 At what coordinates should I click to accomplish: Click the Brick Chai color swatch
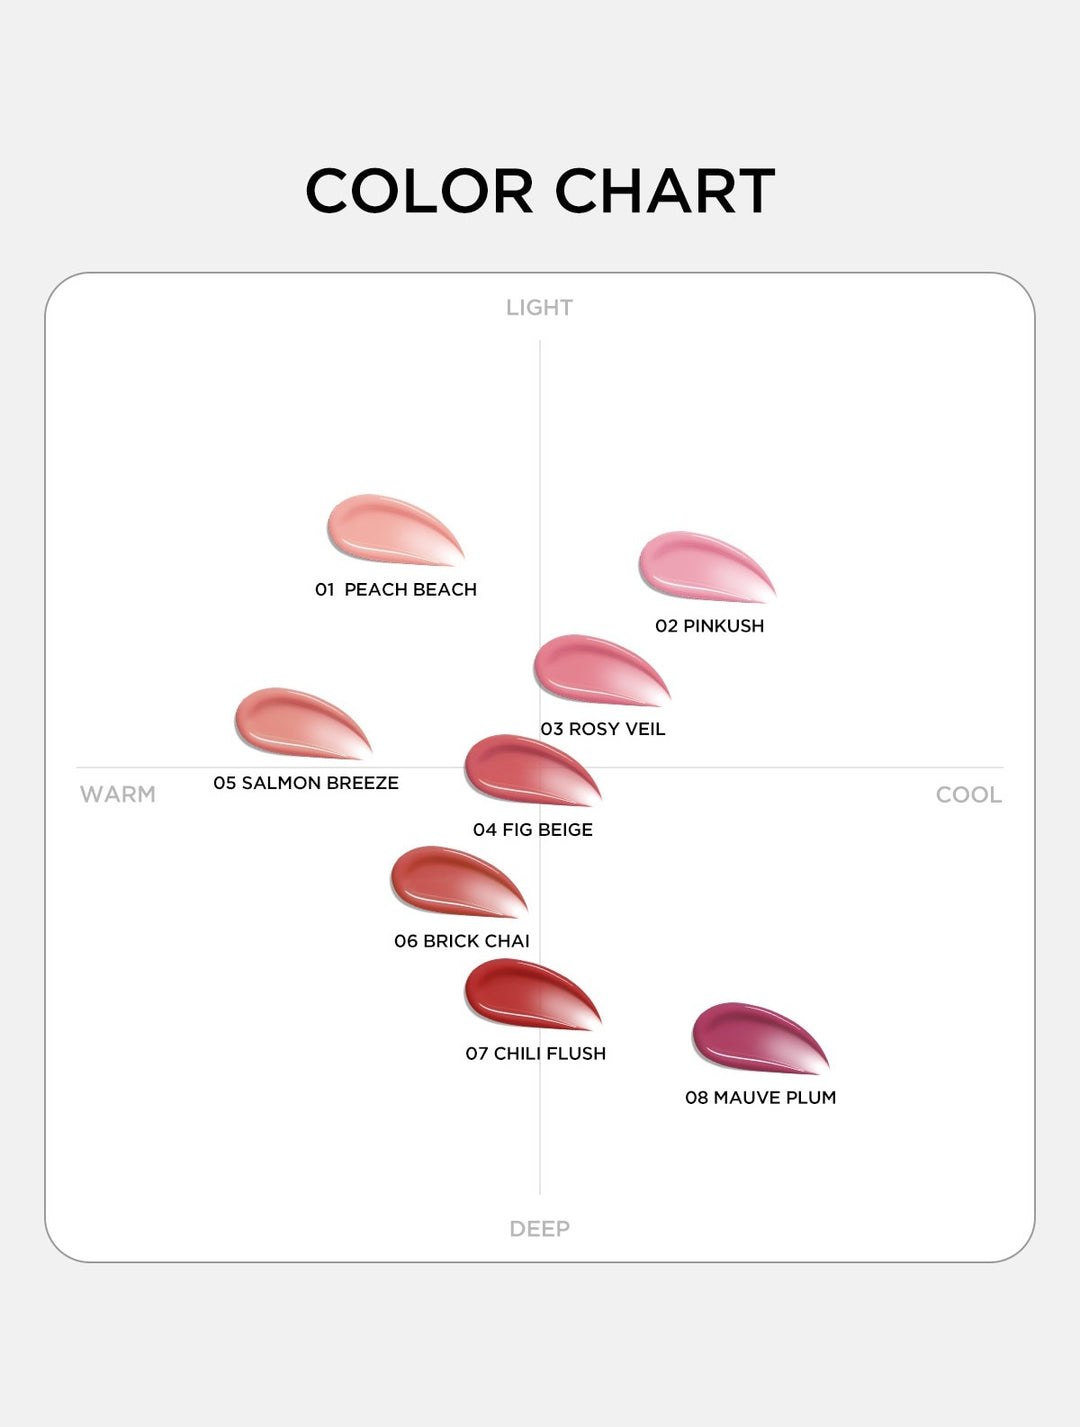(455, 881)
